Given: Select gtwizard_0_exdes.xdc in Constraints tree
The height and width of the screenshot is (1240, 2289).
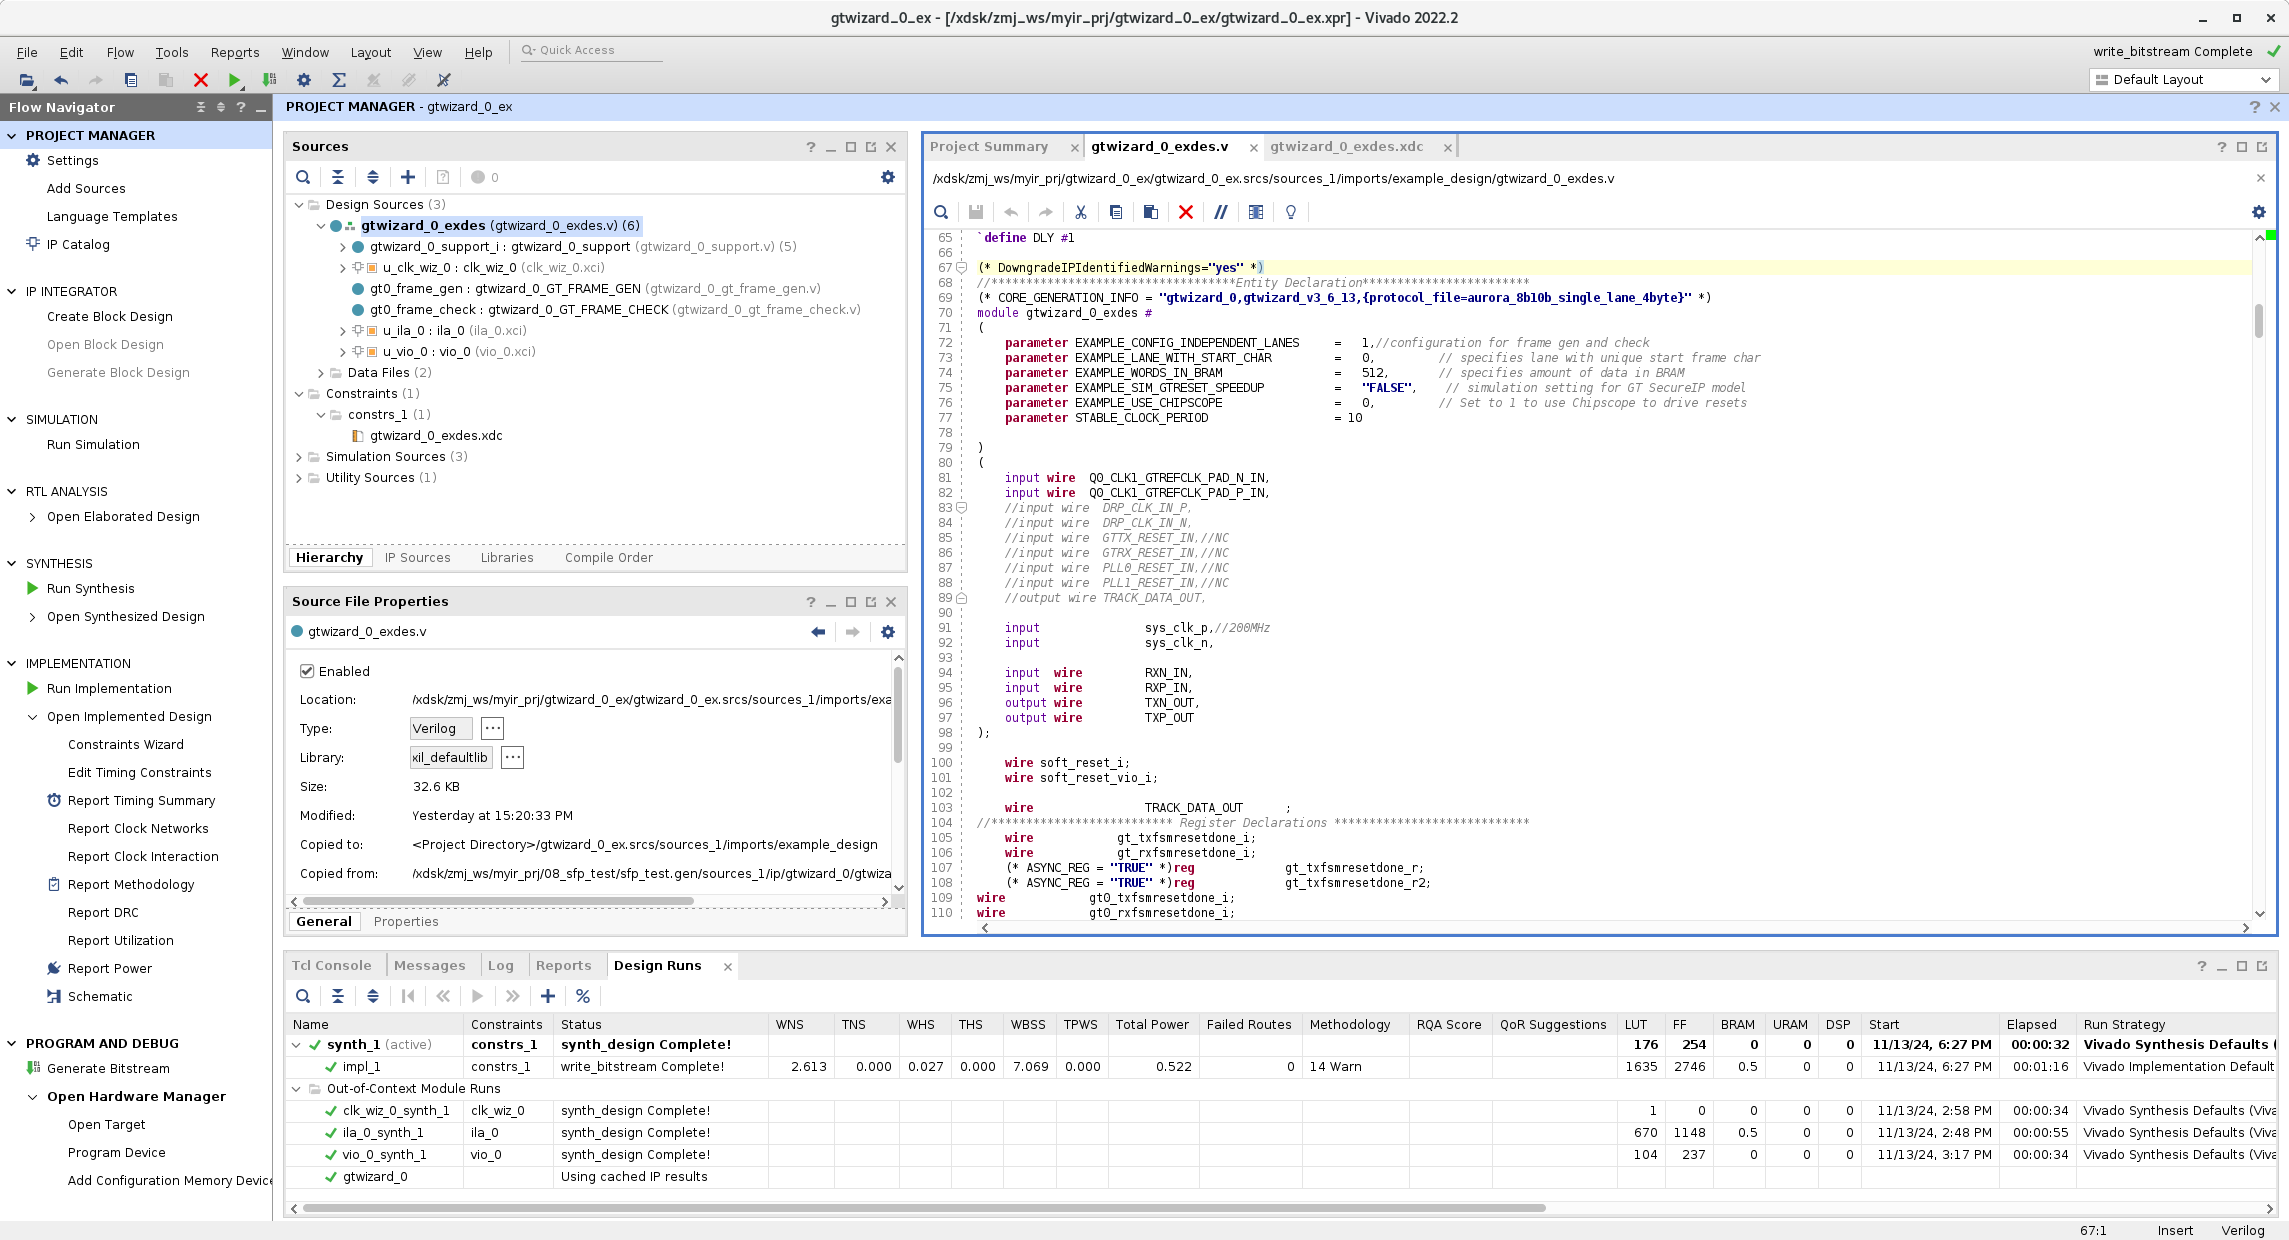Looking at the screenshot, I should click(436, 436).
